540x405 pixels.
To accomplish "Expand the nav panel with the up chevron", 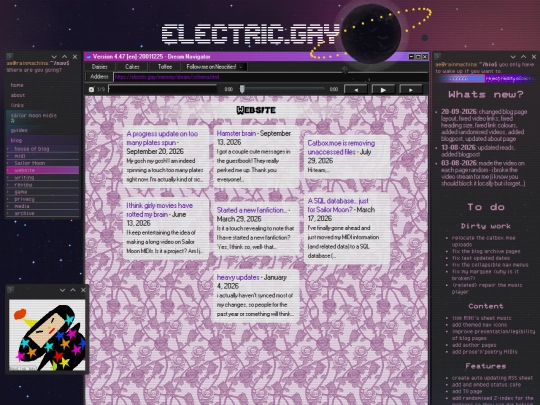I will click(64, 56).
